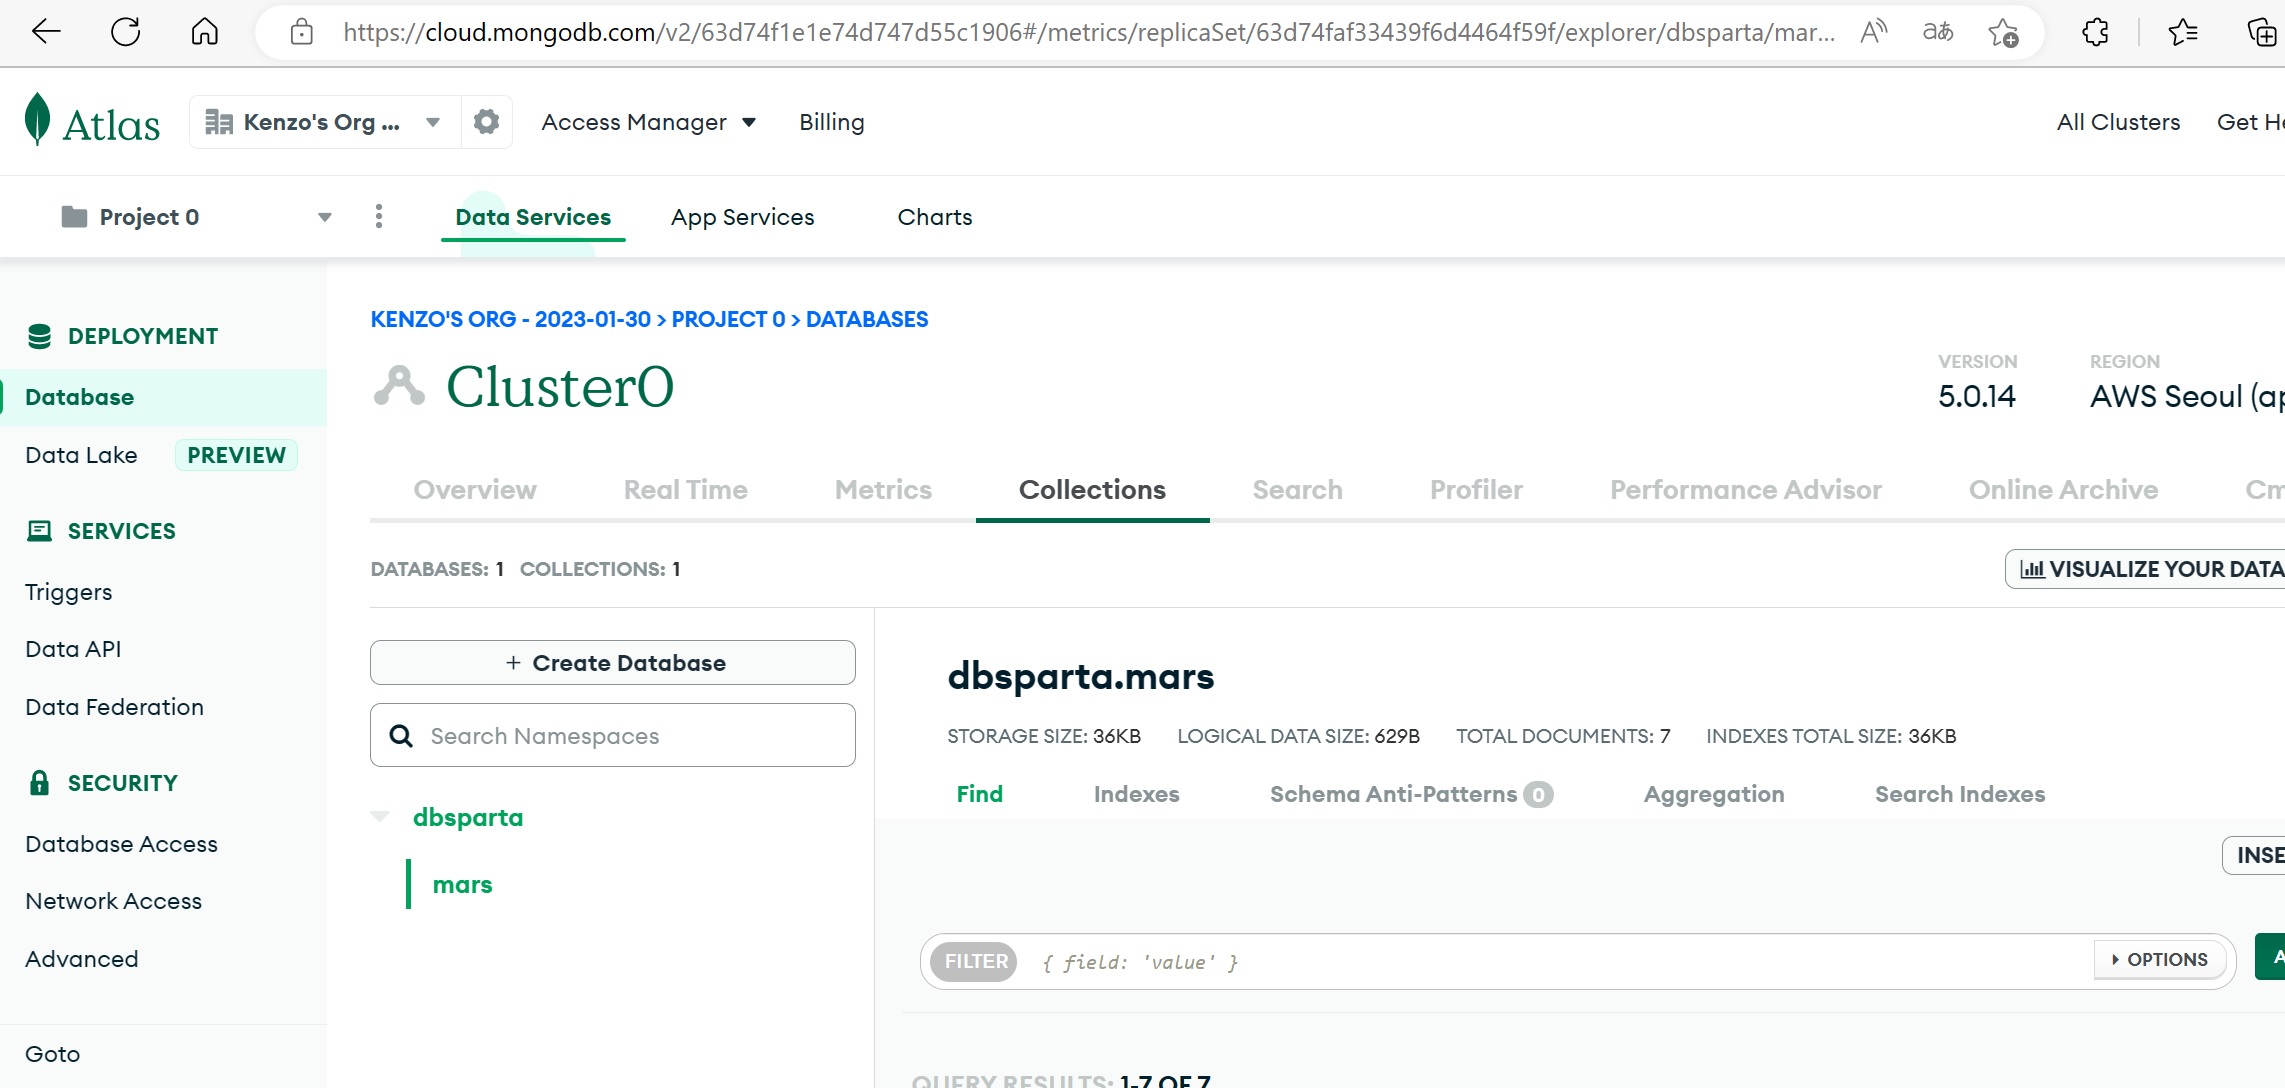Viewport: 2285px width, 1088px height.
Task: Switch to Data Services tab
Action: coord(533,217)
